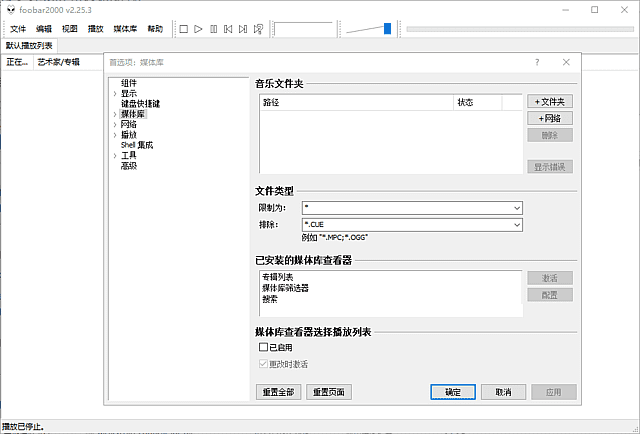Select 专辑列表 in the viewers list
640x434 pixels.
[277, 277]
